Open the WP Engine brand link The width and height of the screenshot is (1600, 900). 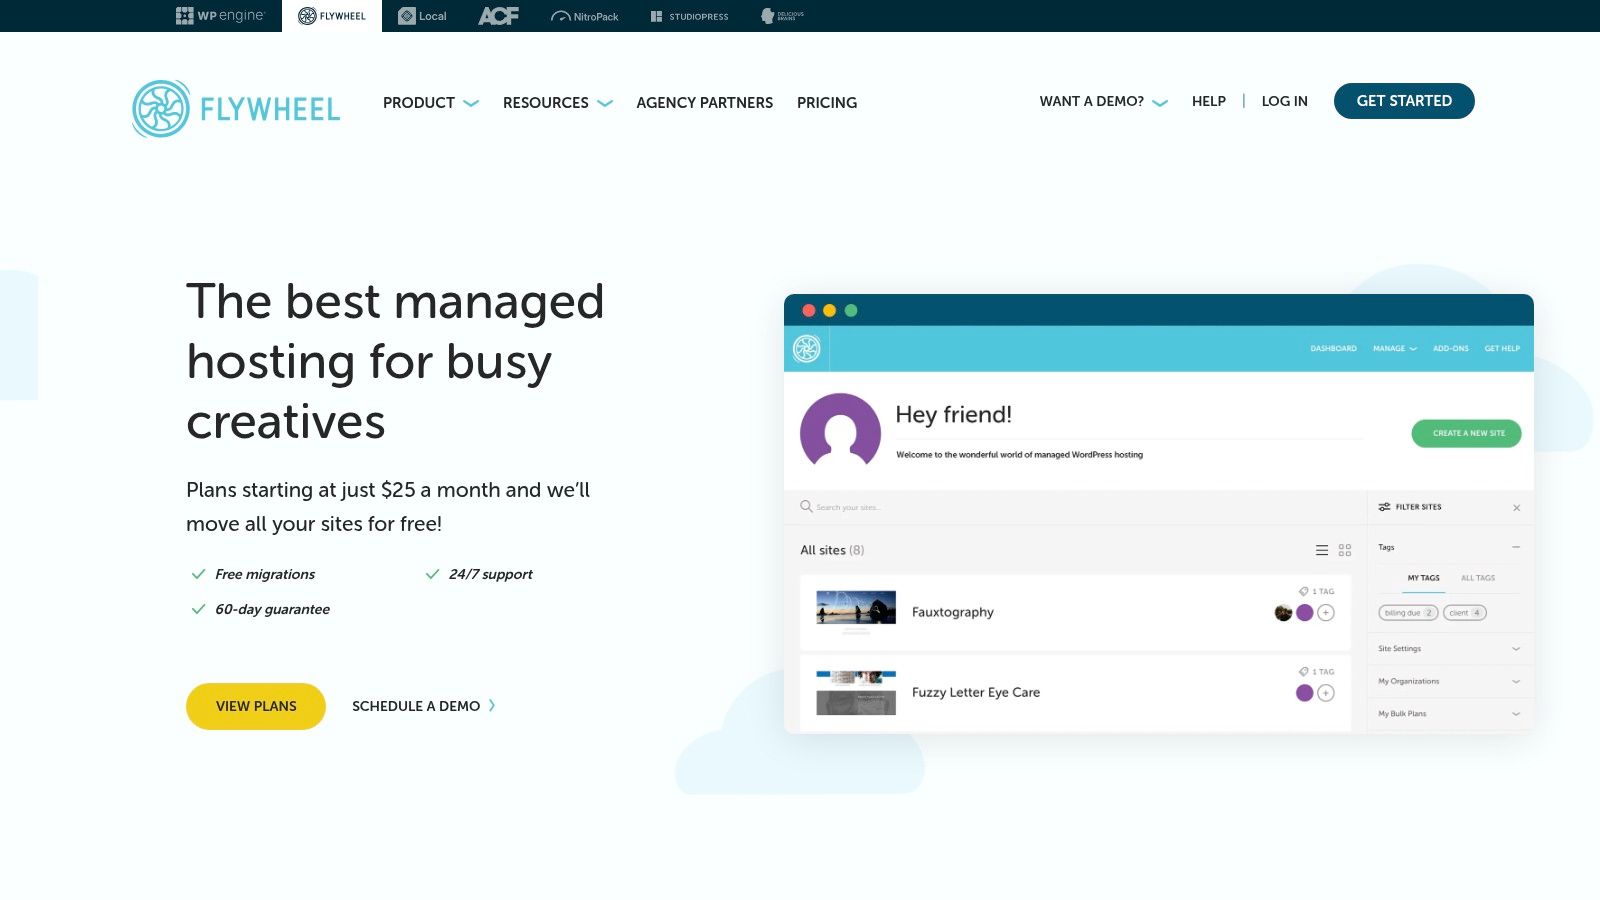[220, 16]
